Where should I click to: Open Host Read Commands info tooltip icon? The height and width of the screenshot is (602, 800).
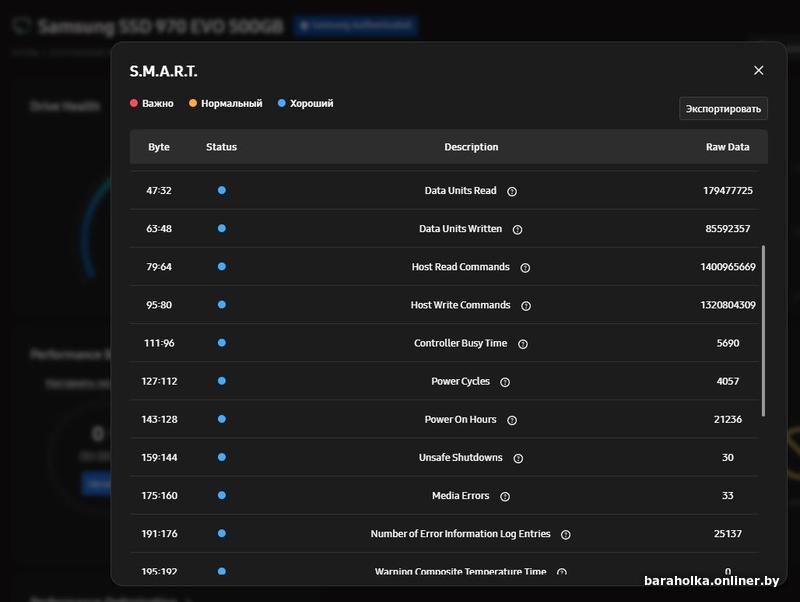point(525,267)
